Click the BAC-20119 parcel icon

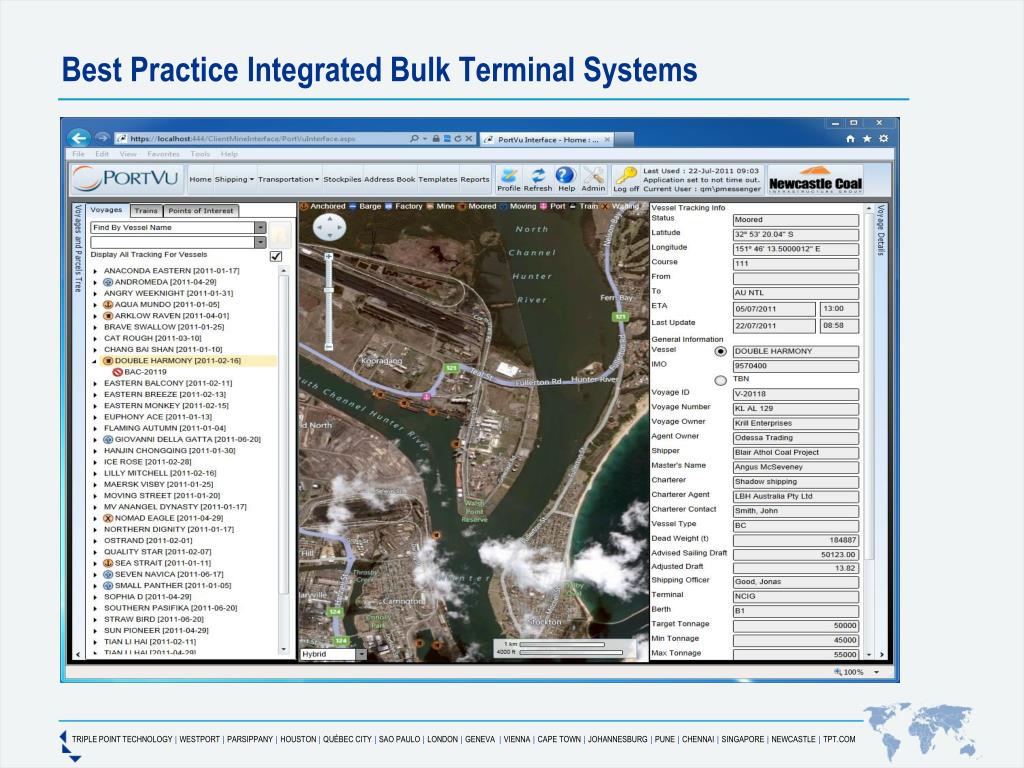(x=118, y=372)
